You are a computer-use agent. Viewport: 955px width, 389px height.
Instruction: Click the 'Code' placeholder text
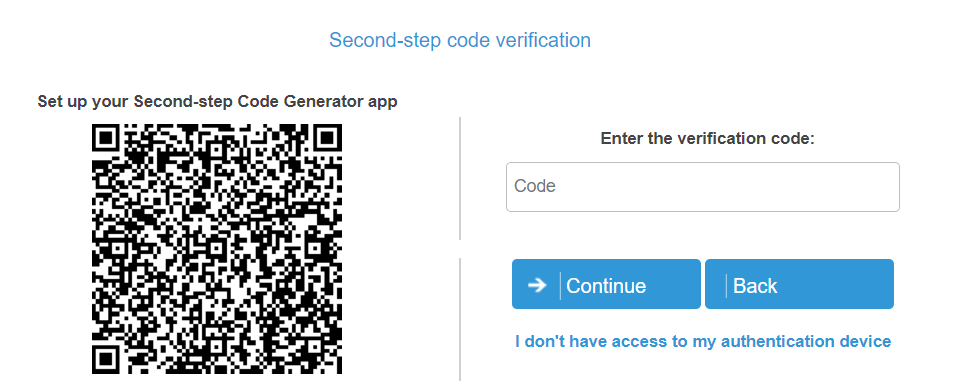click(x=535, y=186)
